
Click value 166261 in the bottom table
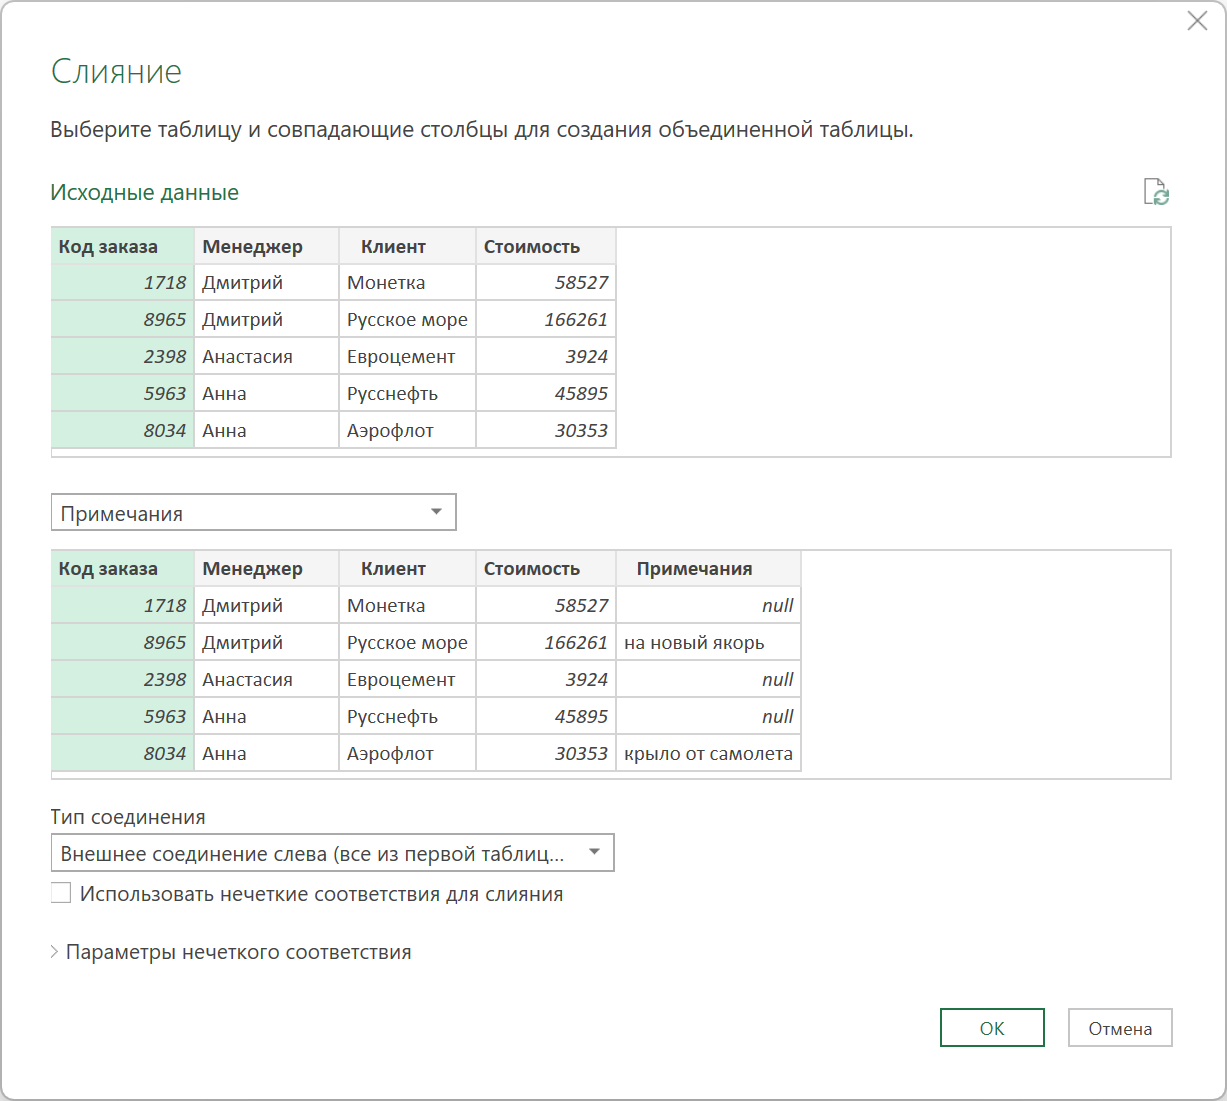[x=546, y=643]
